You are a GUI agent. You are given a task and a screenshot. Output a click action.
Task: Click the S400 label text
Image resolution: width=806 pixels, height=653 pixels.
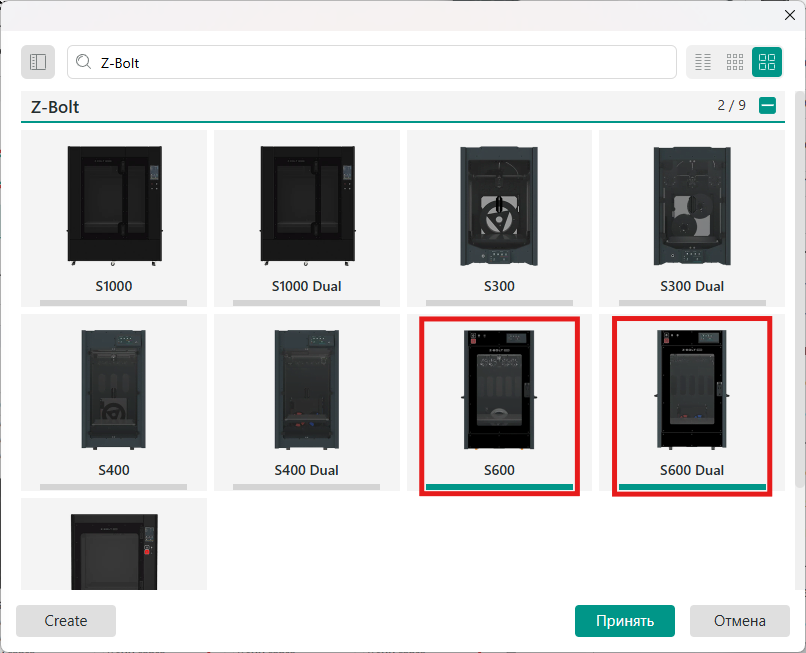tap(114, 470)
